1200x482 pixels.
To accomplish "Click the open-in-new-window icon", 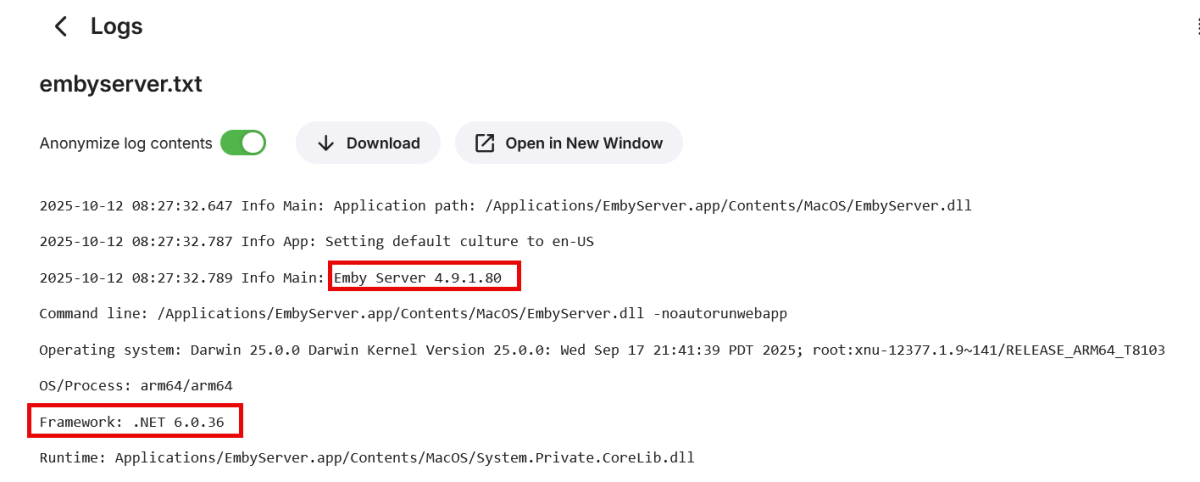I will [x=485, y=143].
